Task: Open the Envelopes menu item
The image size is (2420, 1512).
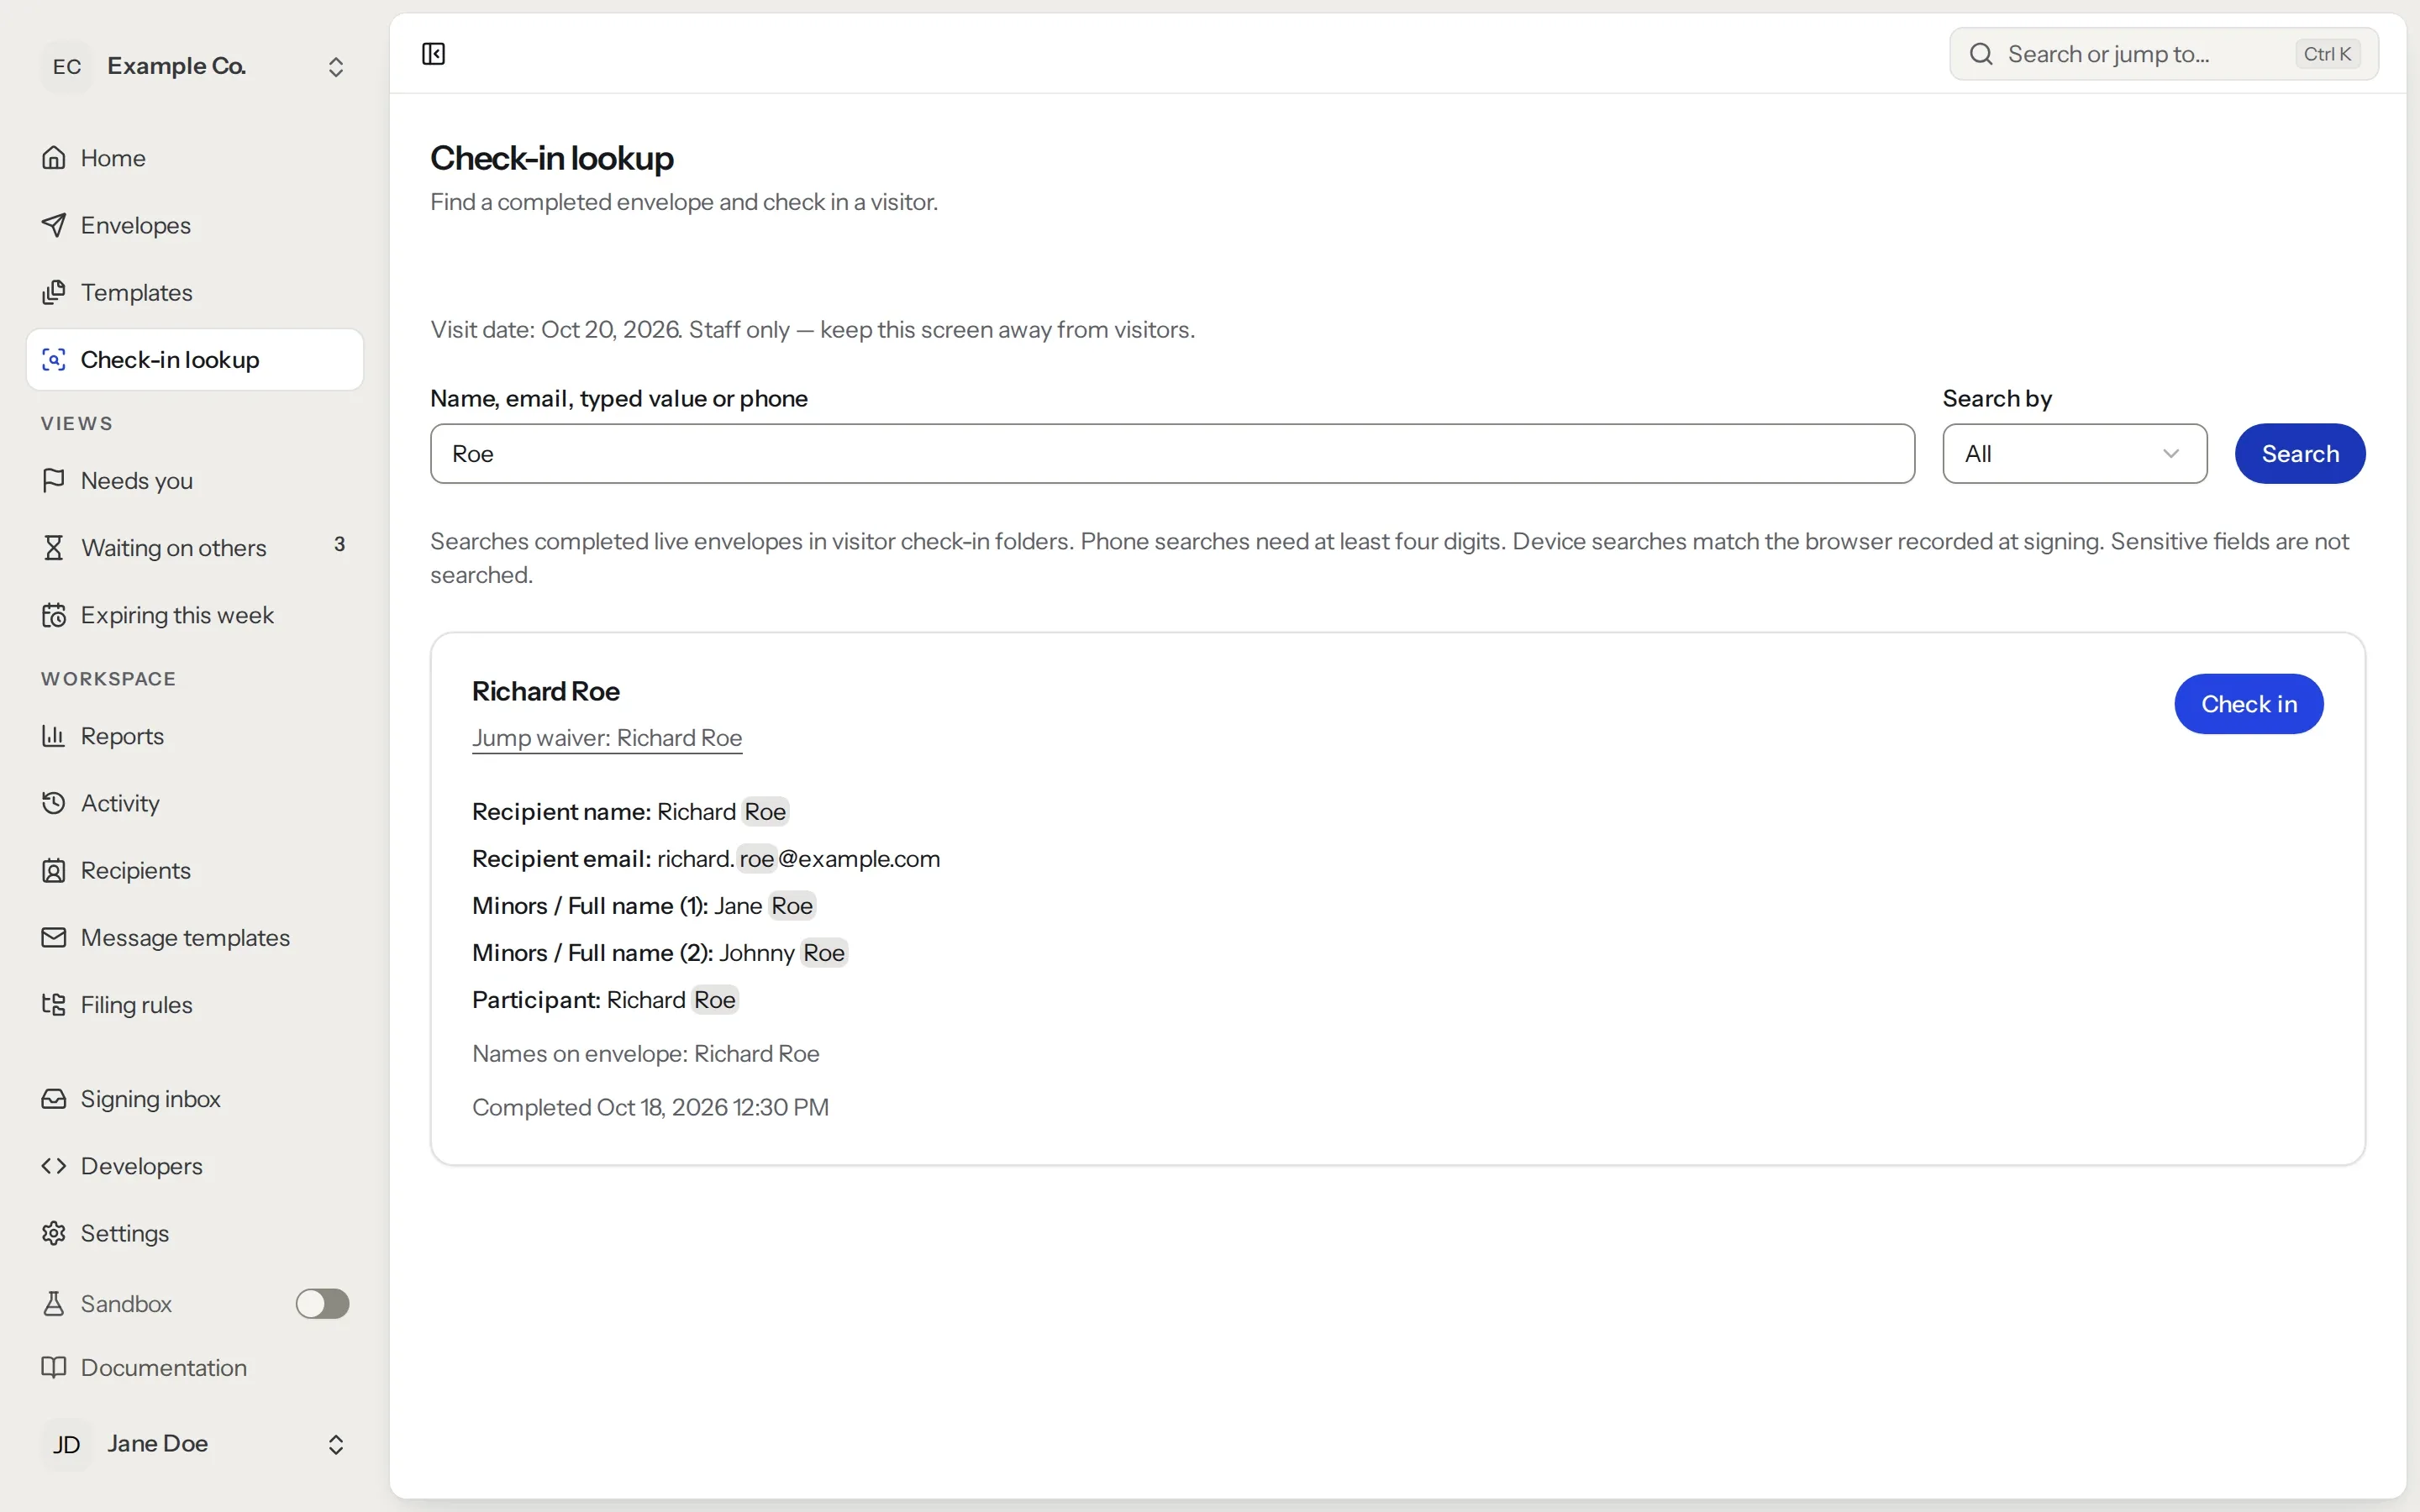Action: pyautogui.click(x=195, y=225)
